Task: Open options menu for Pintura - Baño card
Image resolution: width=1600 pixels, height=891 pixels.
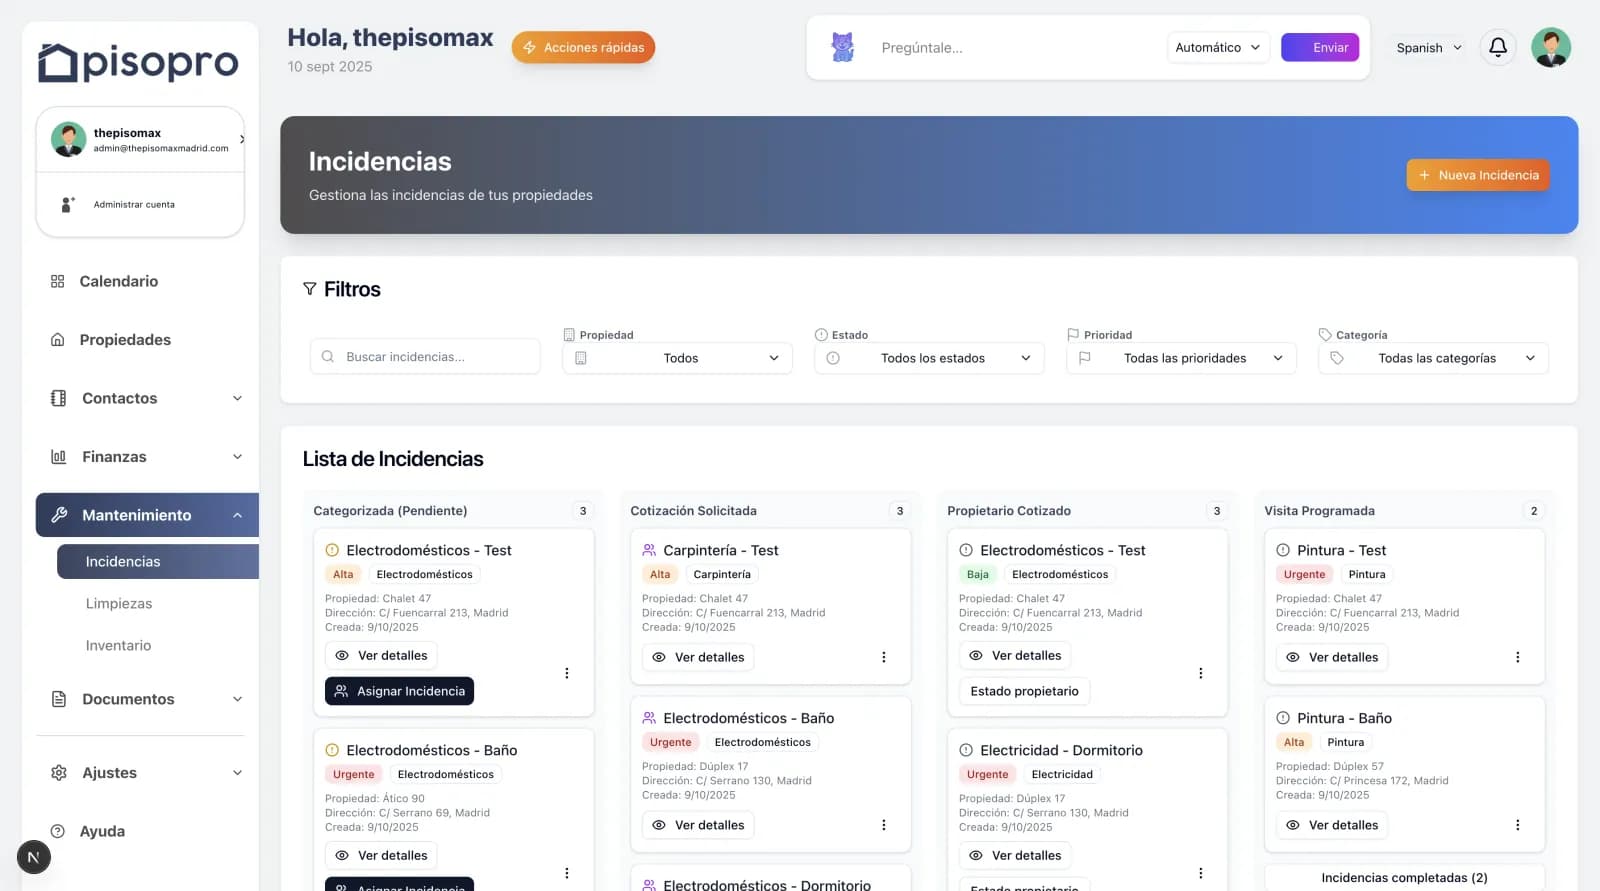Action: tap(1517, 825)
